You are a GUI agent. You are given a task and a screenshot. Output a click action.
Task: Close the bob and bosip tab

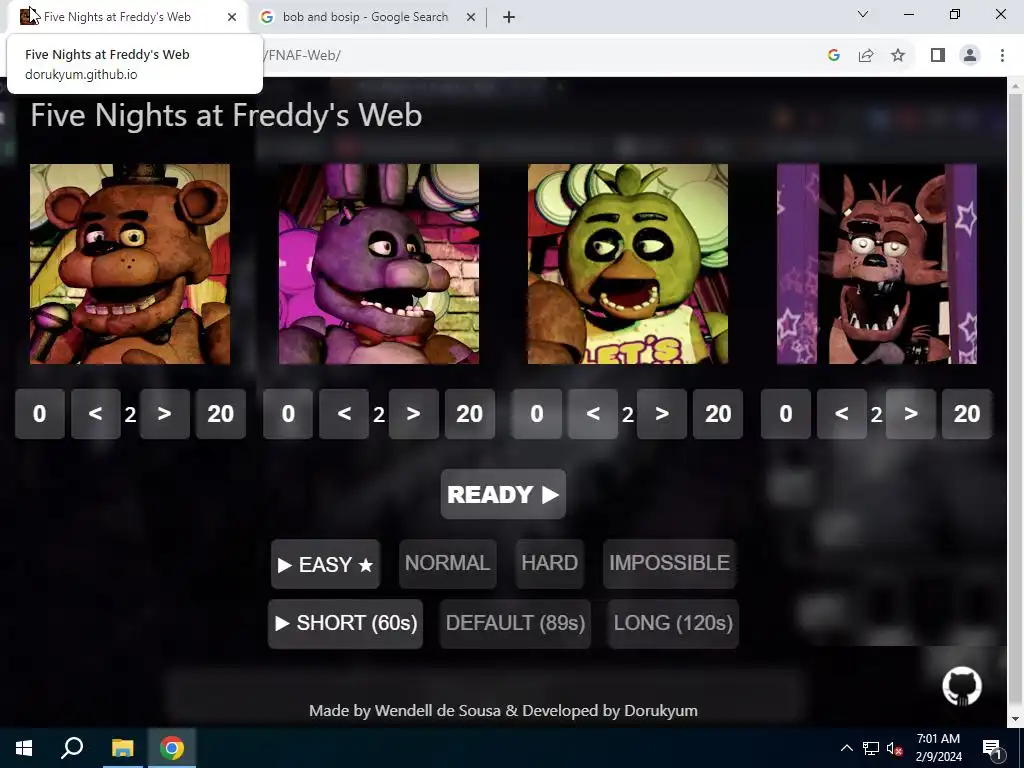tap(471, 17)
